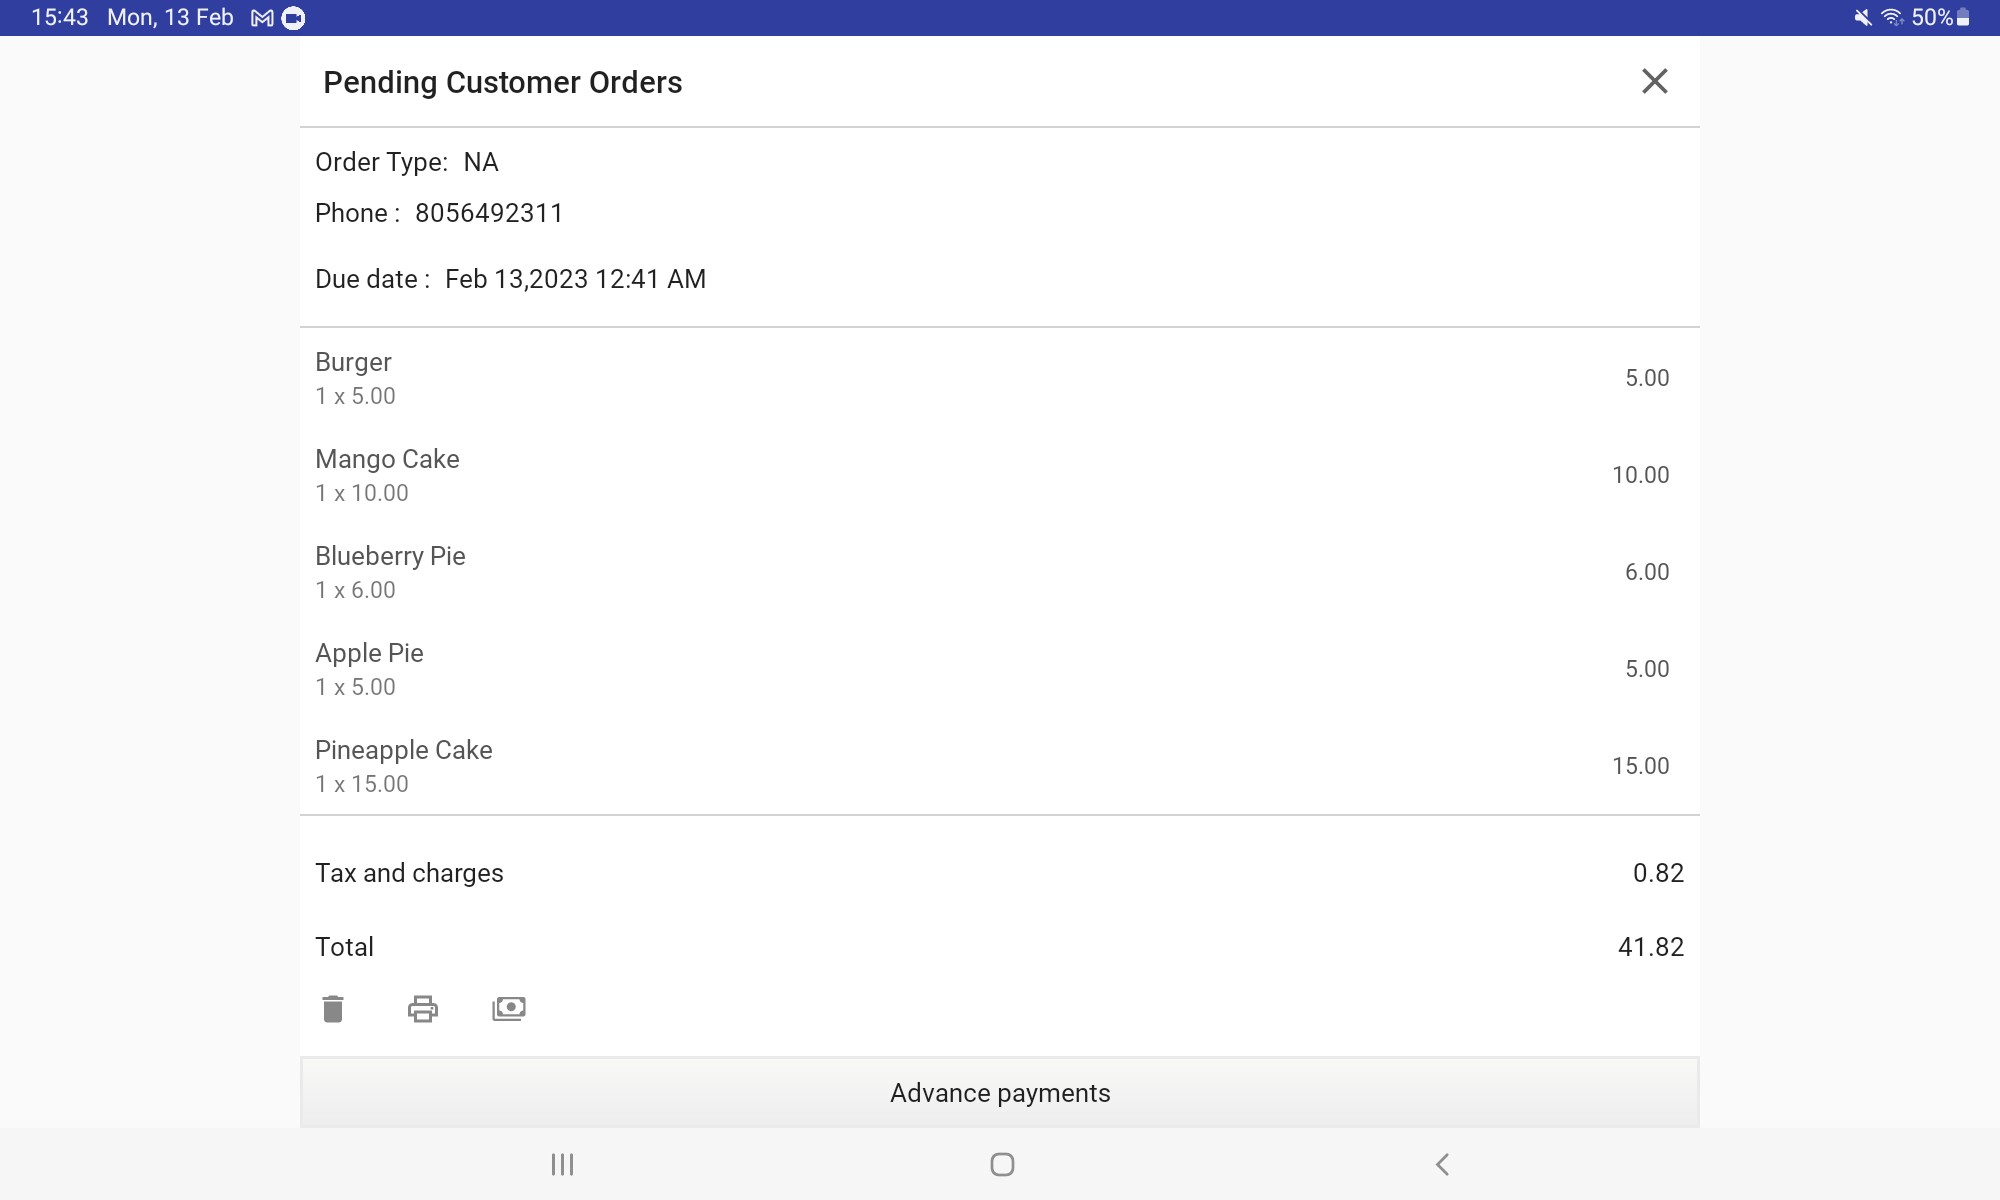Open cash payment icon below Total
2000x1200 pixels.
coord(509,1009)
